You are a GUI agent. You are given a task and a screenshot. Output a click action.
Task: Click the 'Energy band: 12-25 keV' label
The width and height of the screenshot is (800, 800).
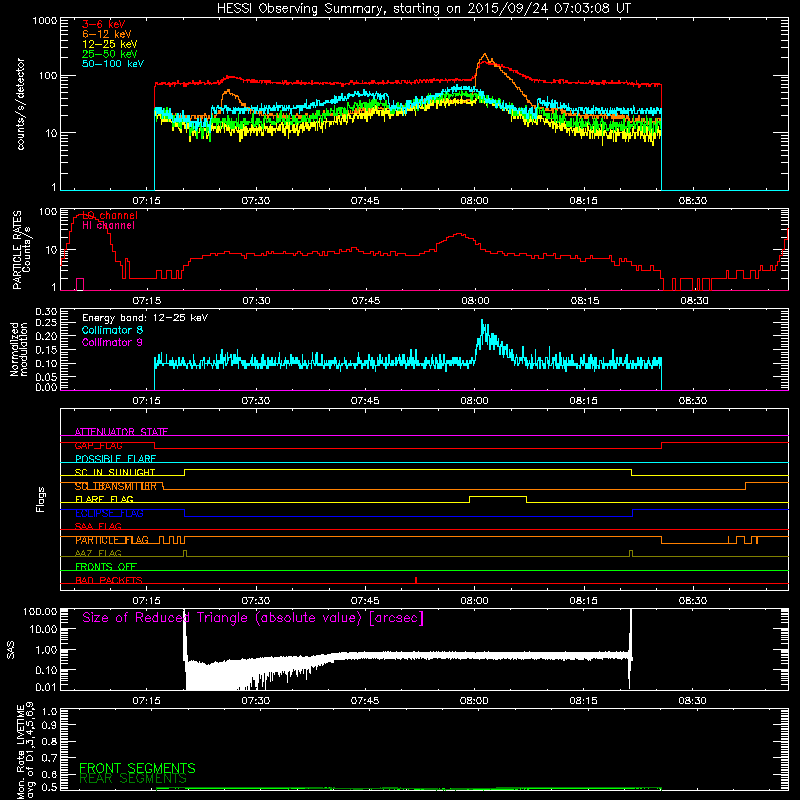145,318
